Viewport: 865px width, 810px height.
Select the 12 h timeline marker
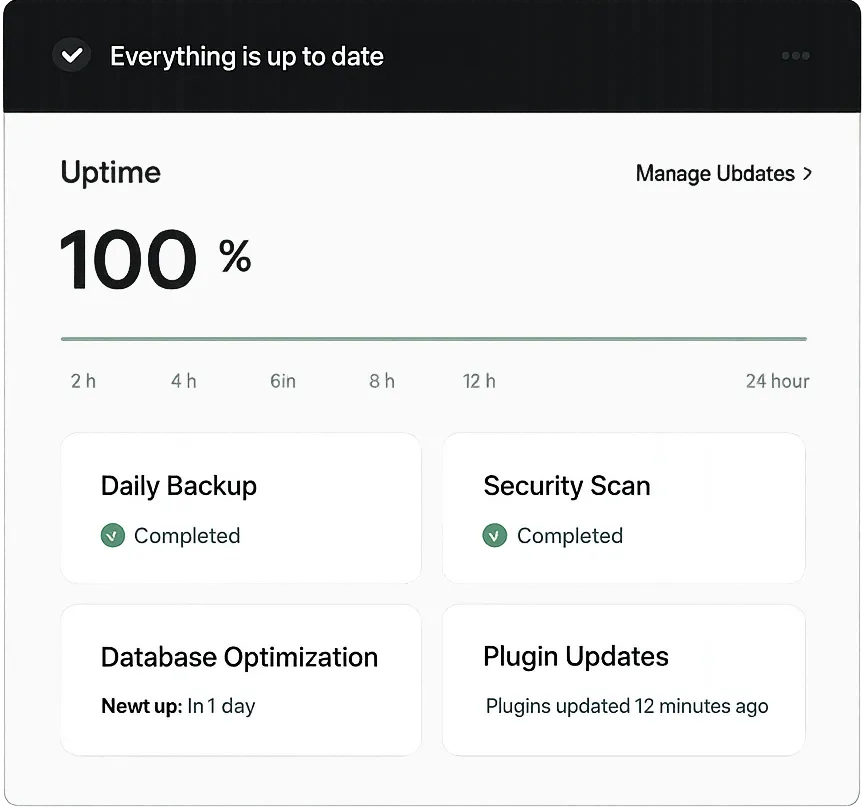(x=479, y=381)
